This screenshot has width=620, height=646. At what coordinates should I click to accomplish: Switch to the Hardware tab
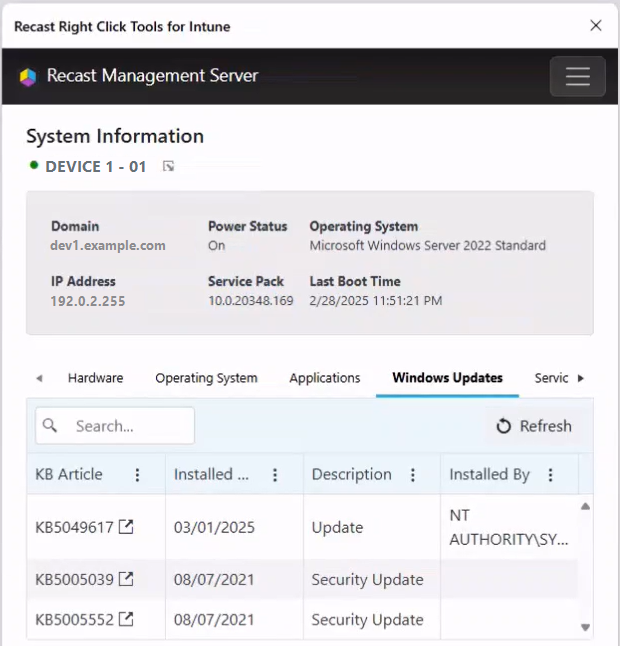click(95, 378)
